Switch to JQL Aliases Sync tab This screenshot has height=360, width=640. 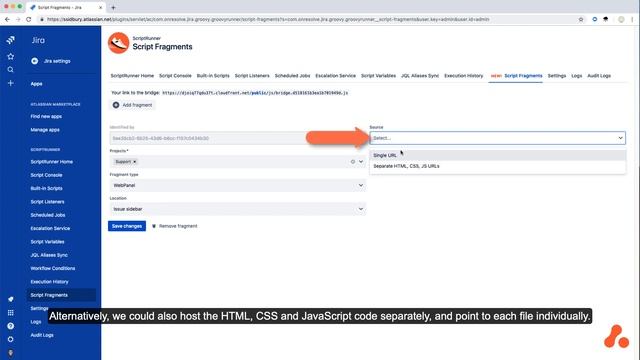click(420, 76)
